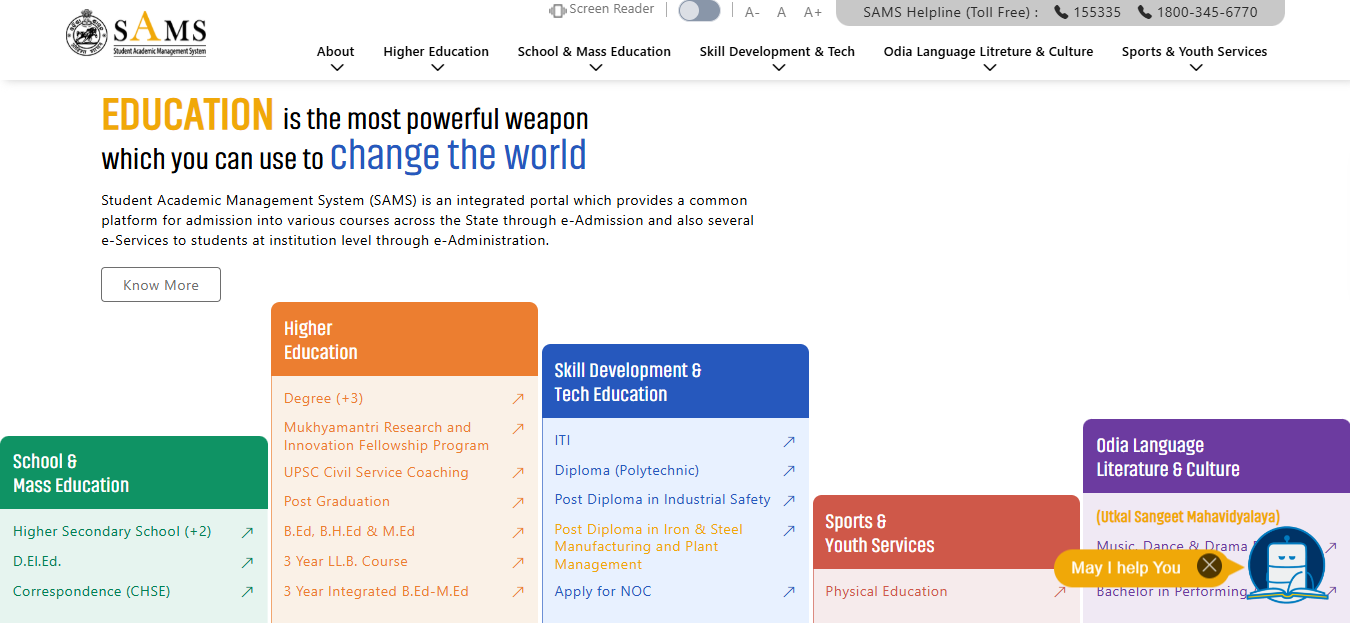Open Post Diploma in Iron & Steel Manufacturing
The width and height of the screenshot is (1350, 623).
(649, 546)
